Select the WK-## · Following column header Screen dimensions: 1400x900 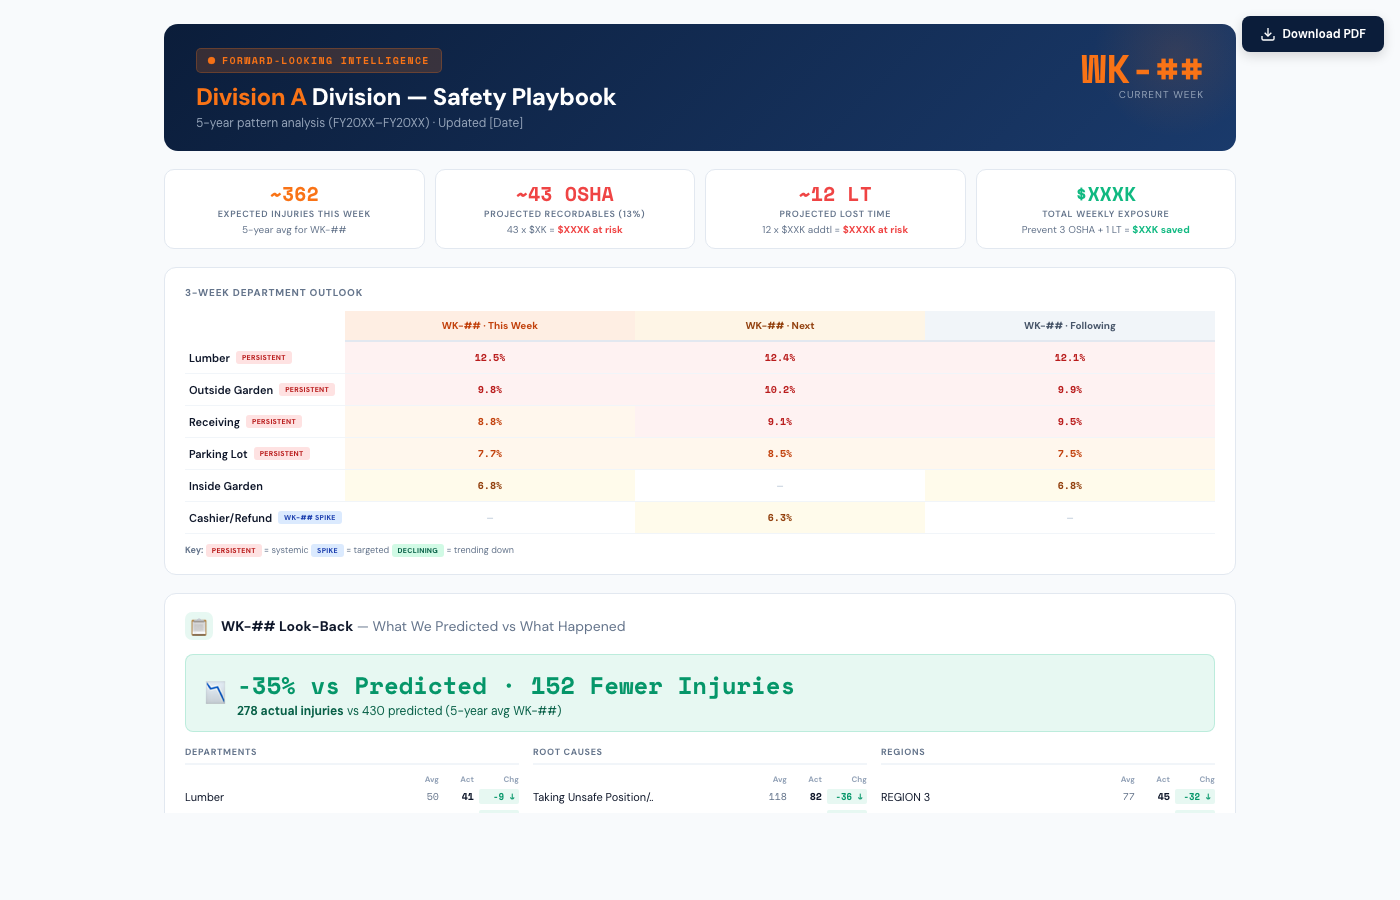click(1069, 326)
